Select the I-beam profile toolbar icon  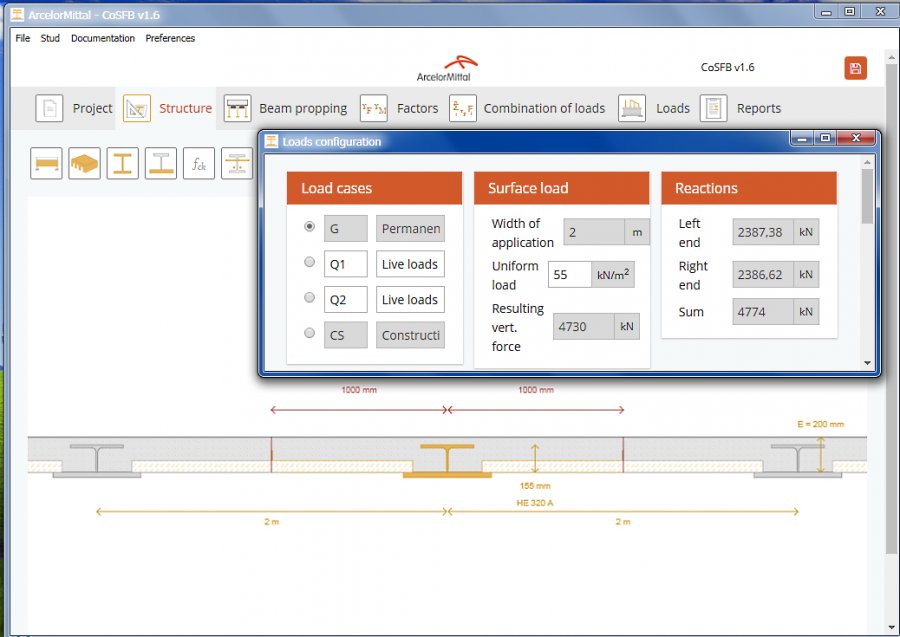click(x=122, y=164)
